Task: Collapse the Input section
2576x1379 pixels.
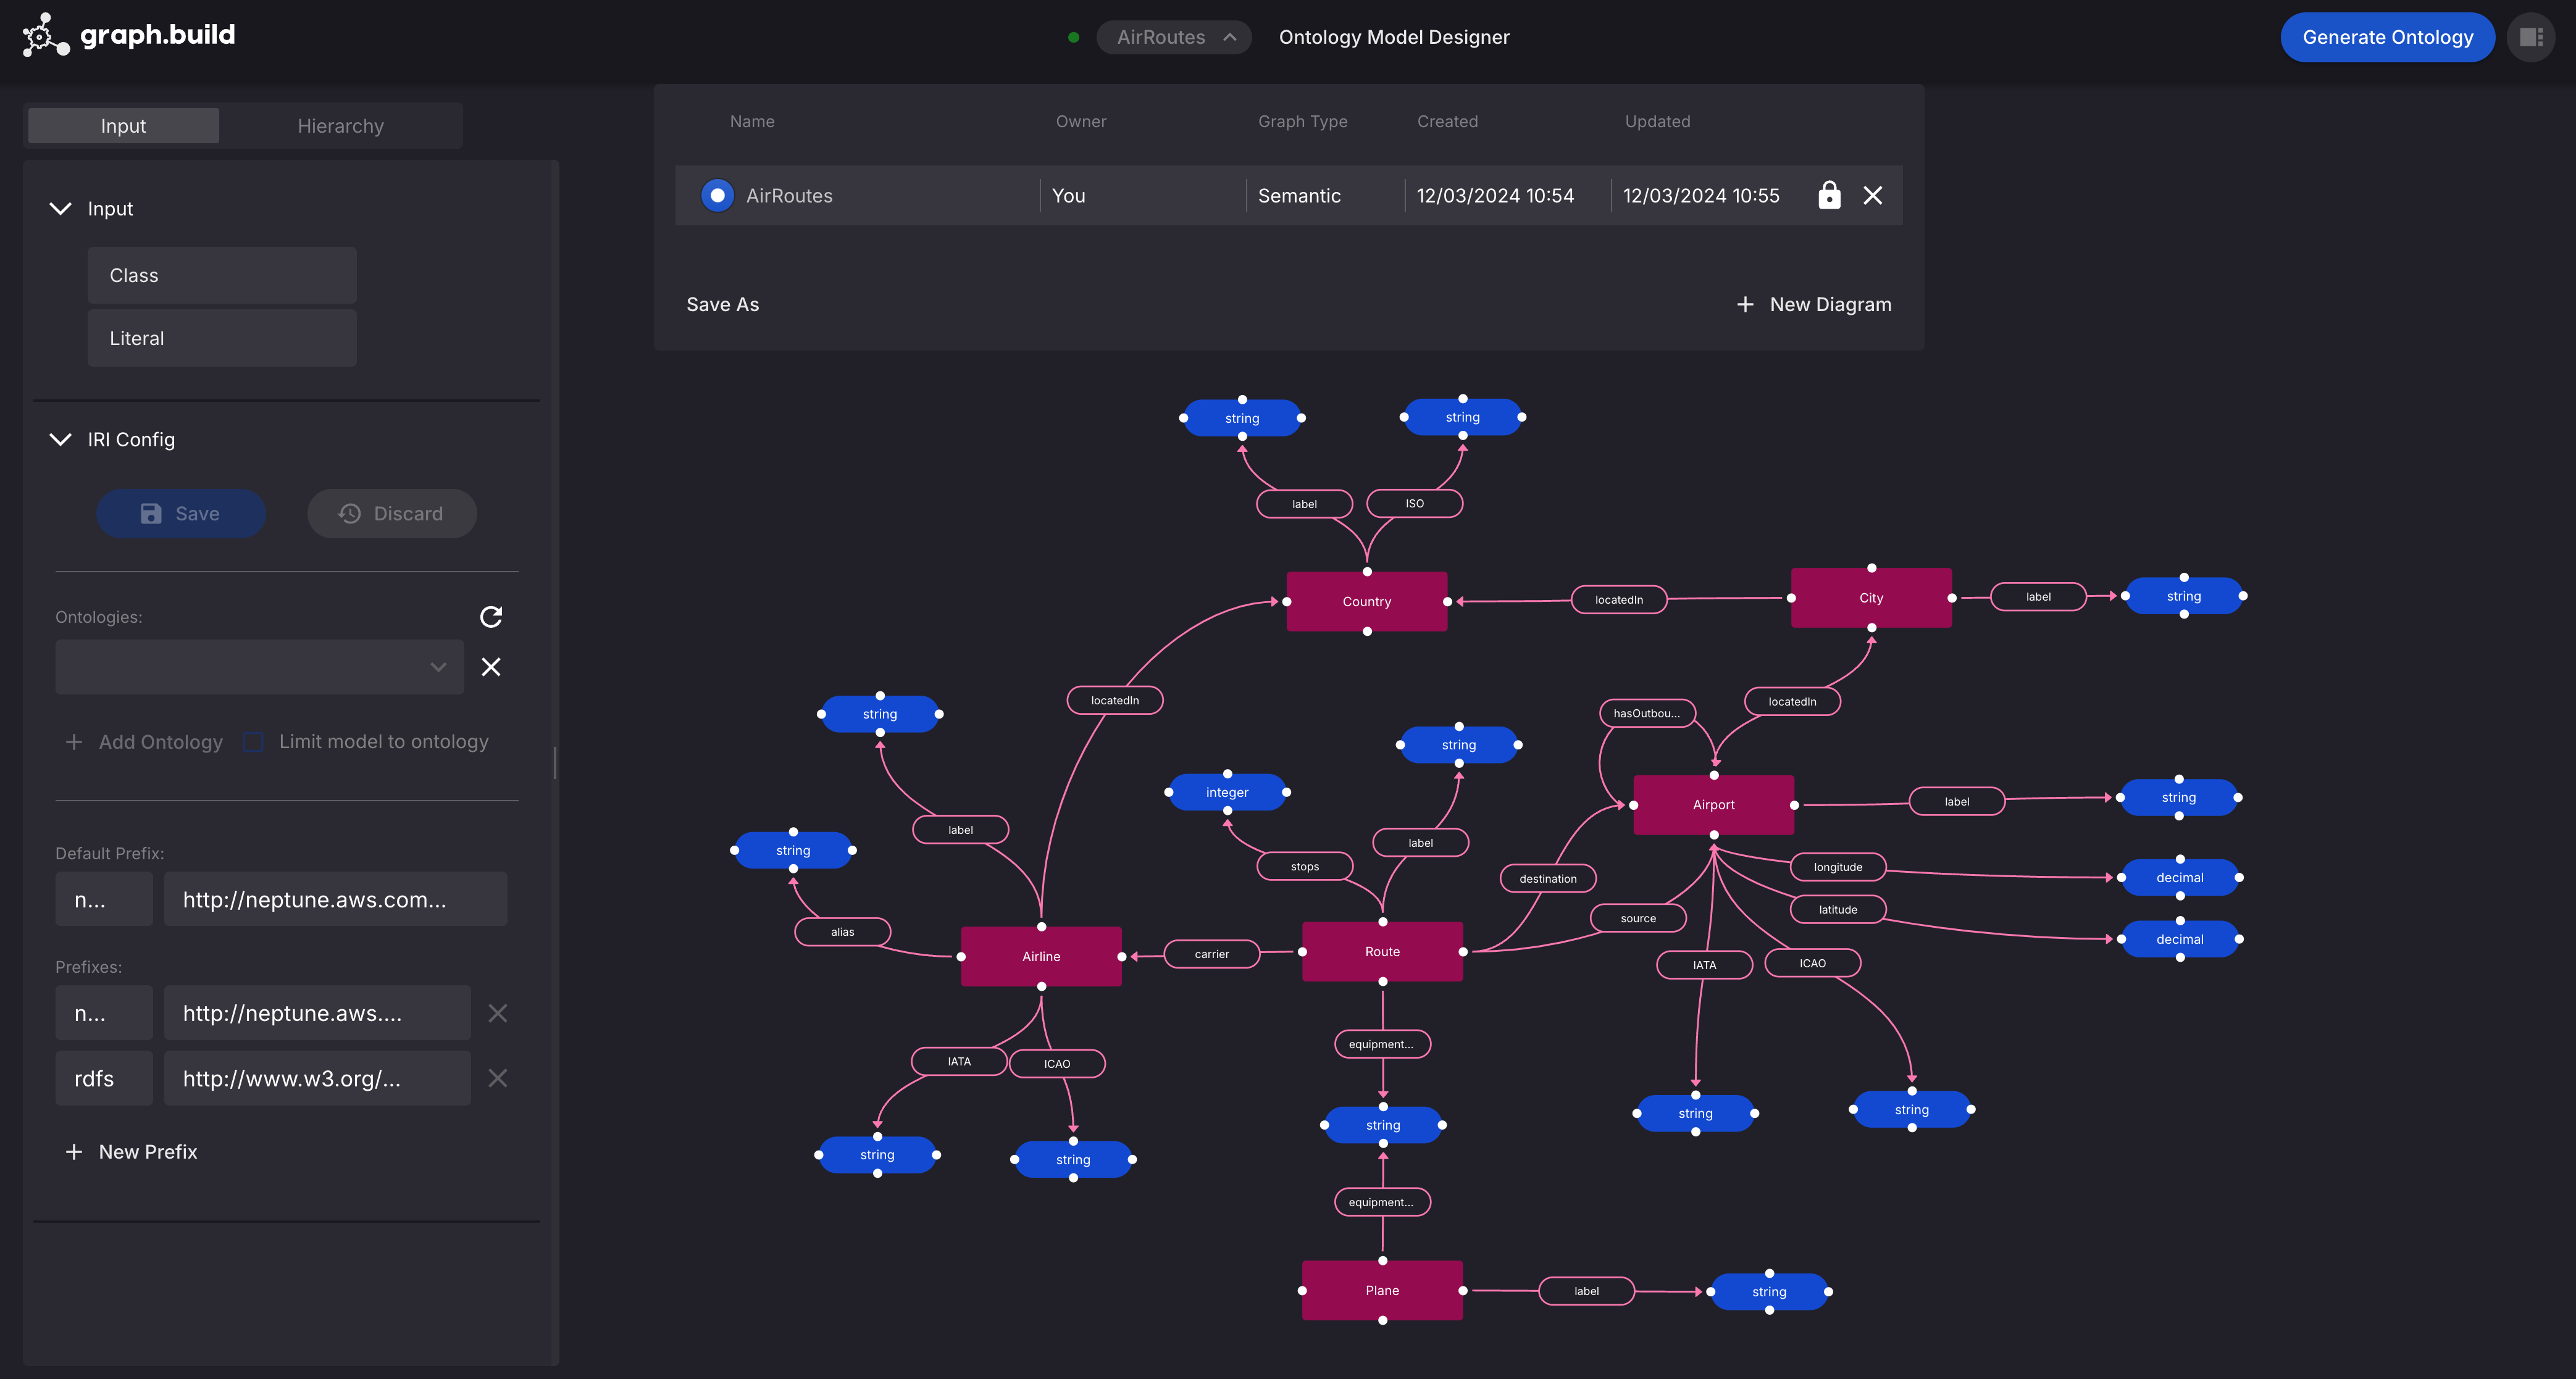Action: [60, 208]
